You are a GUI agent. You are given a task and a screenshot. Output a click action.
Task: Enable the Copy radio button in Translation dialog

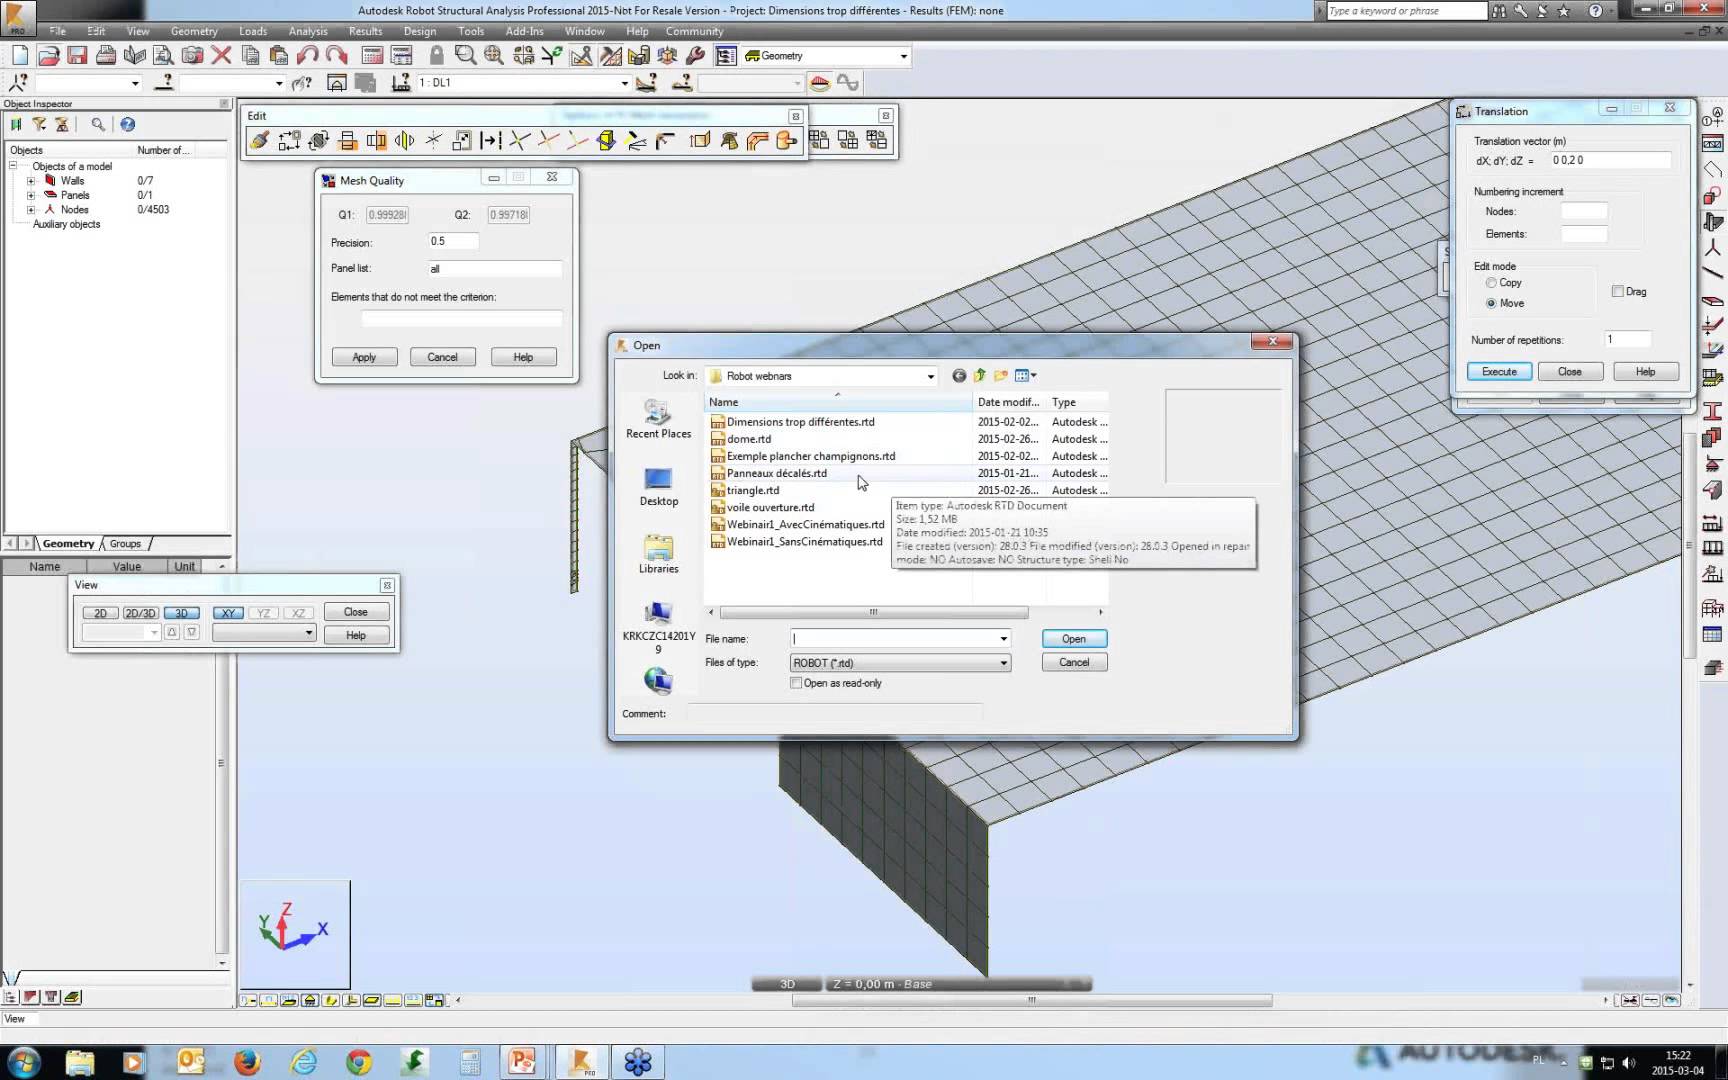tap(1490, 283)
